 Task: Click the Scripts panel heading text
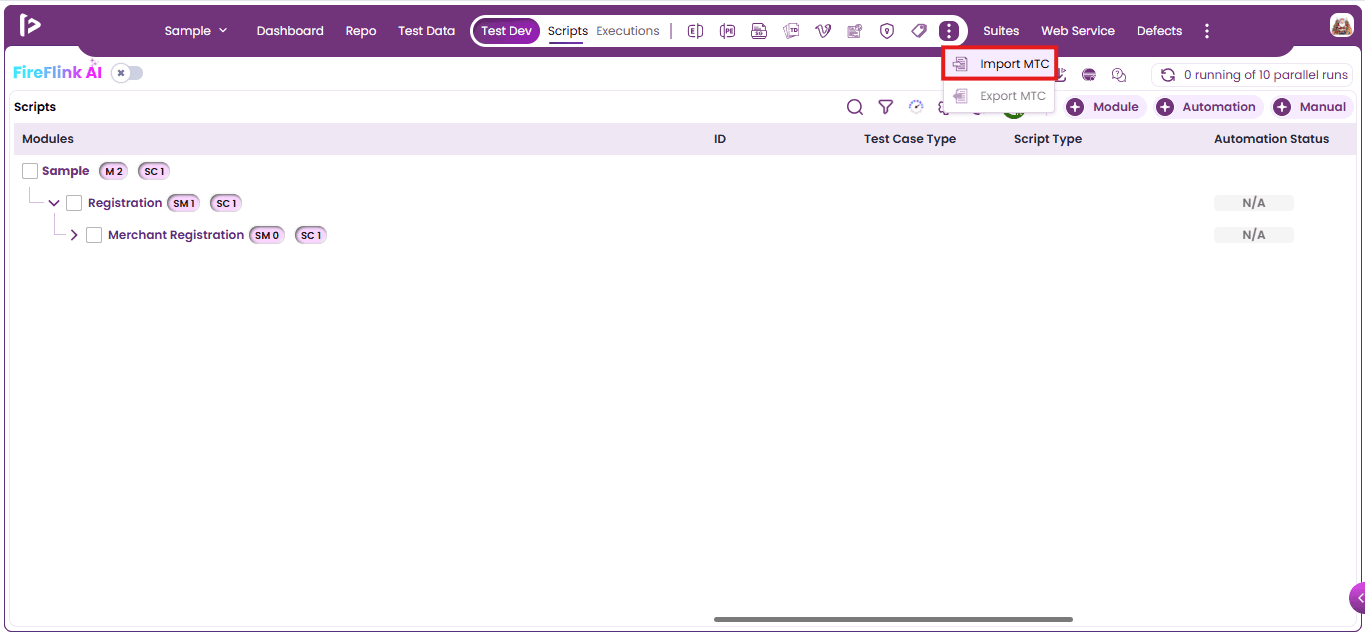click(35, 107)
